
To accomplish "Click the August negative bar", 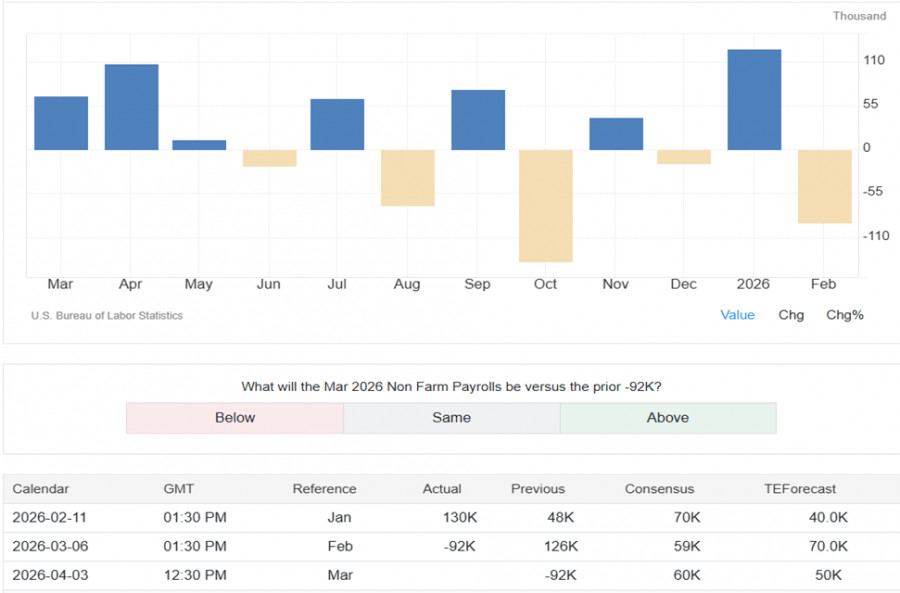I will pos(407,178).
